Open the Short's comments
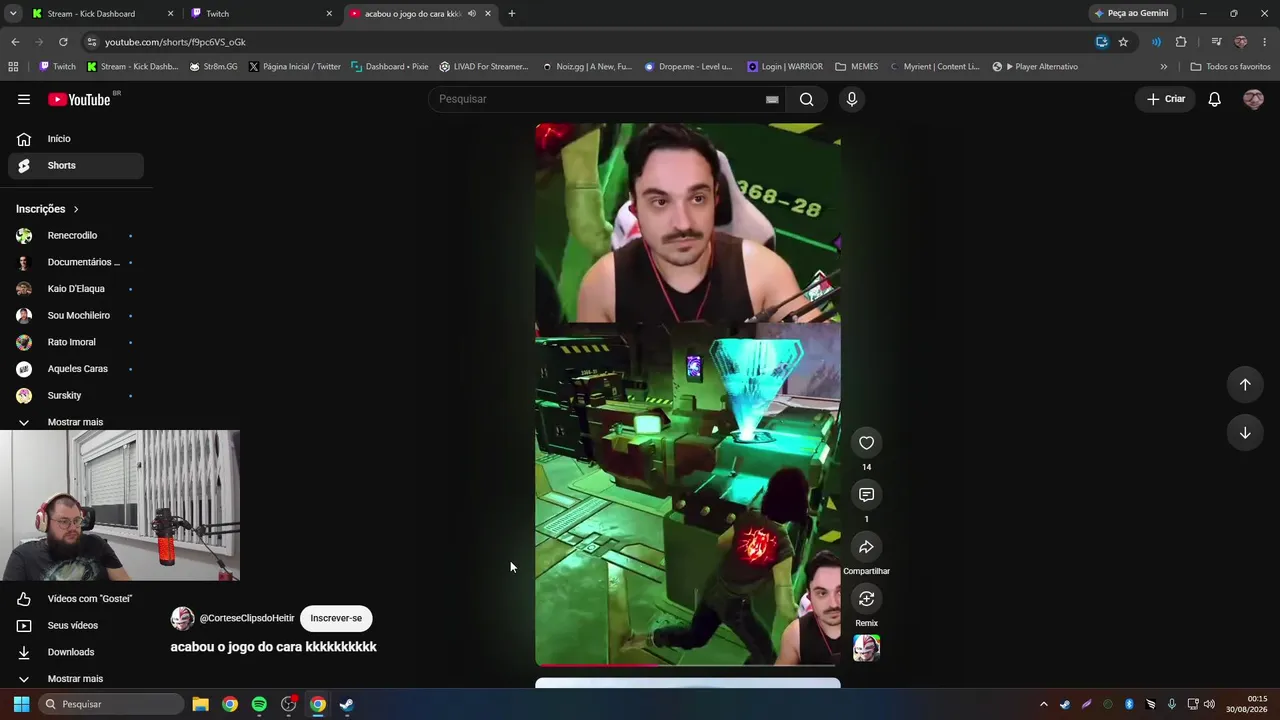Viewport: 1280px width, 720px height. [866, 495]
